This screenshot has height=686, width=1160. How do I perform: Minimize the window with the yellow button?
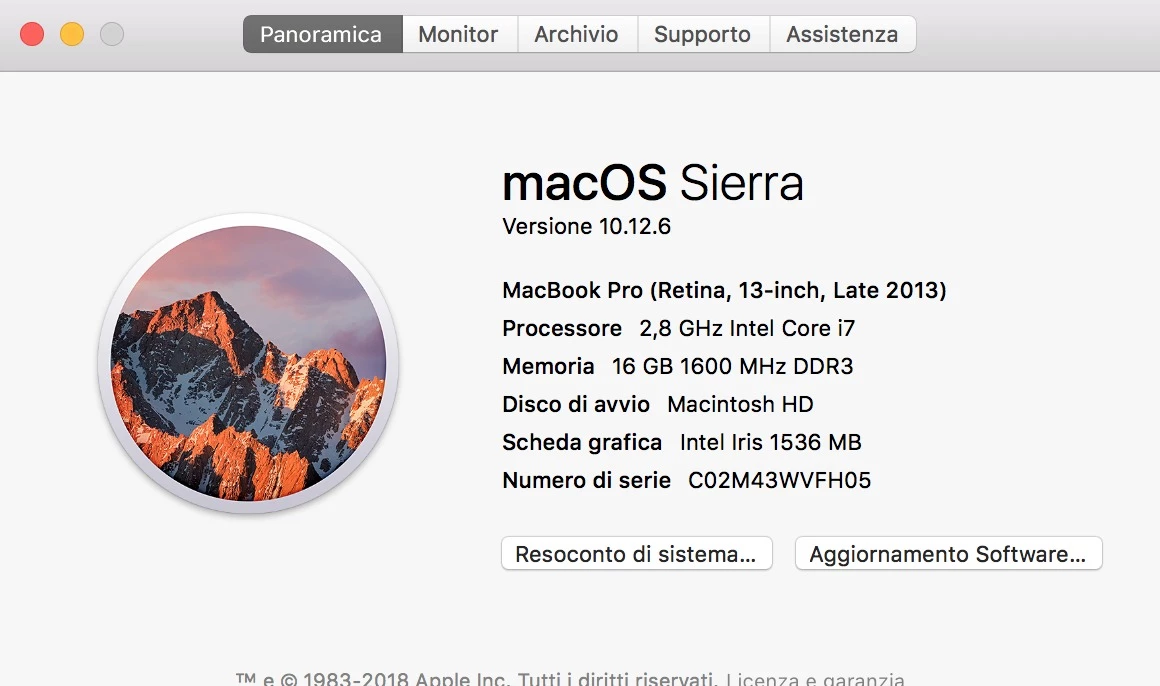point(72,34)
